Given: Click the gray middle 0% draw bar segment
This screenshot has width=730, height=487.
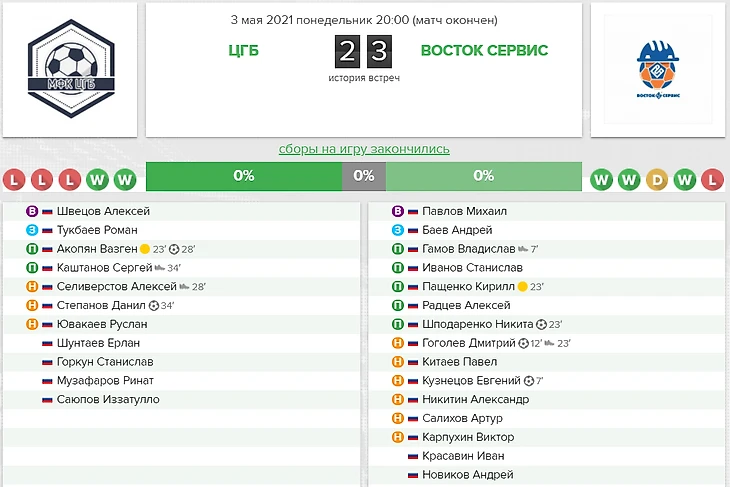Looking at the screenshot, I should [364, 176].
